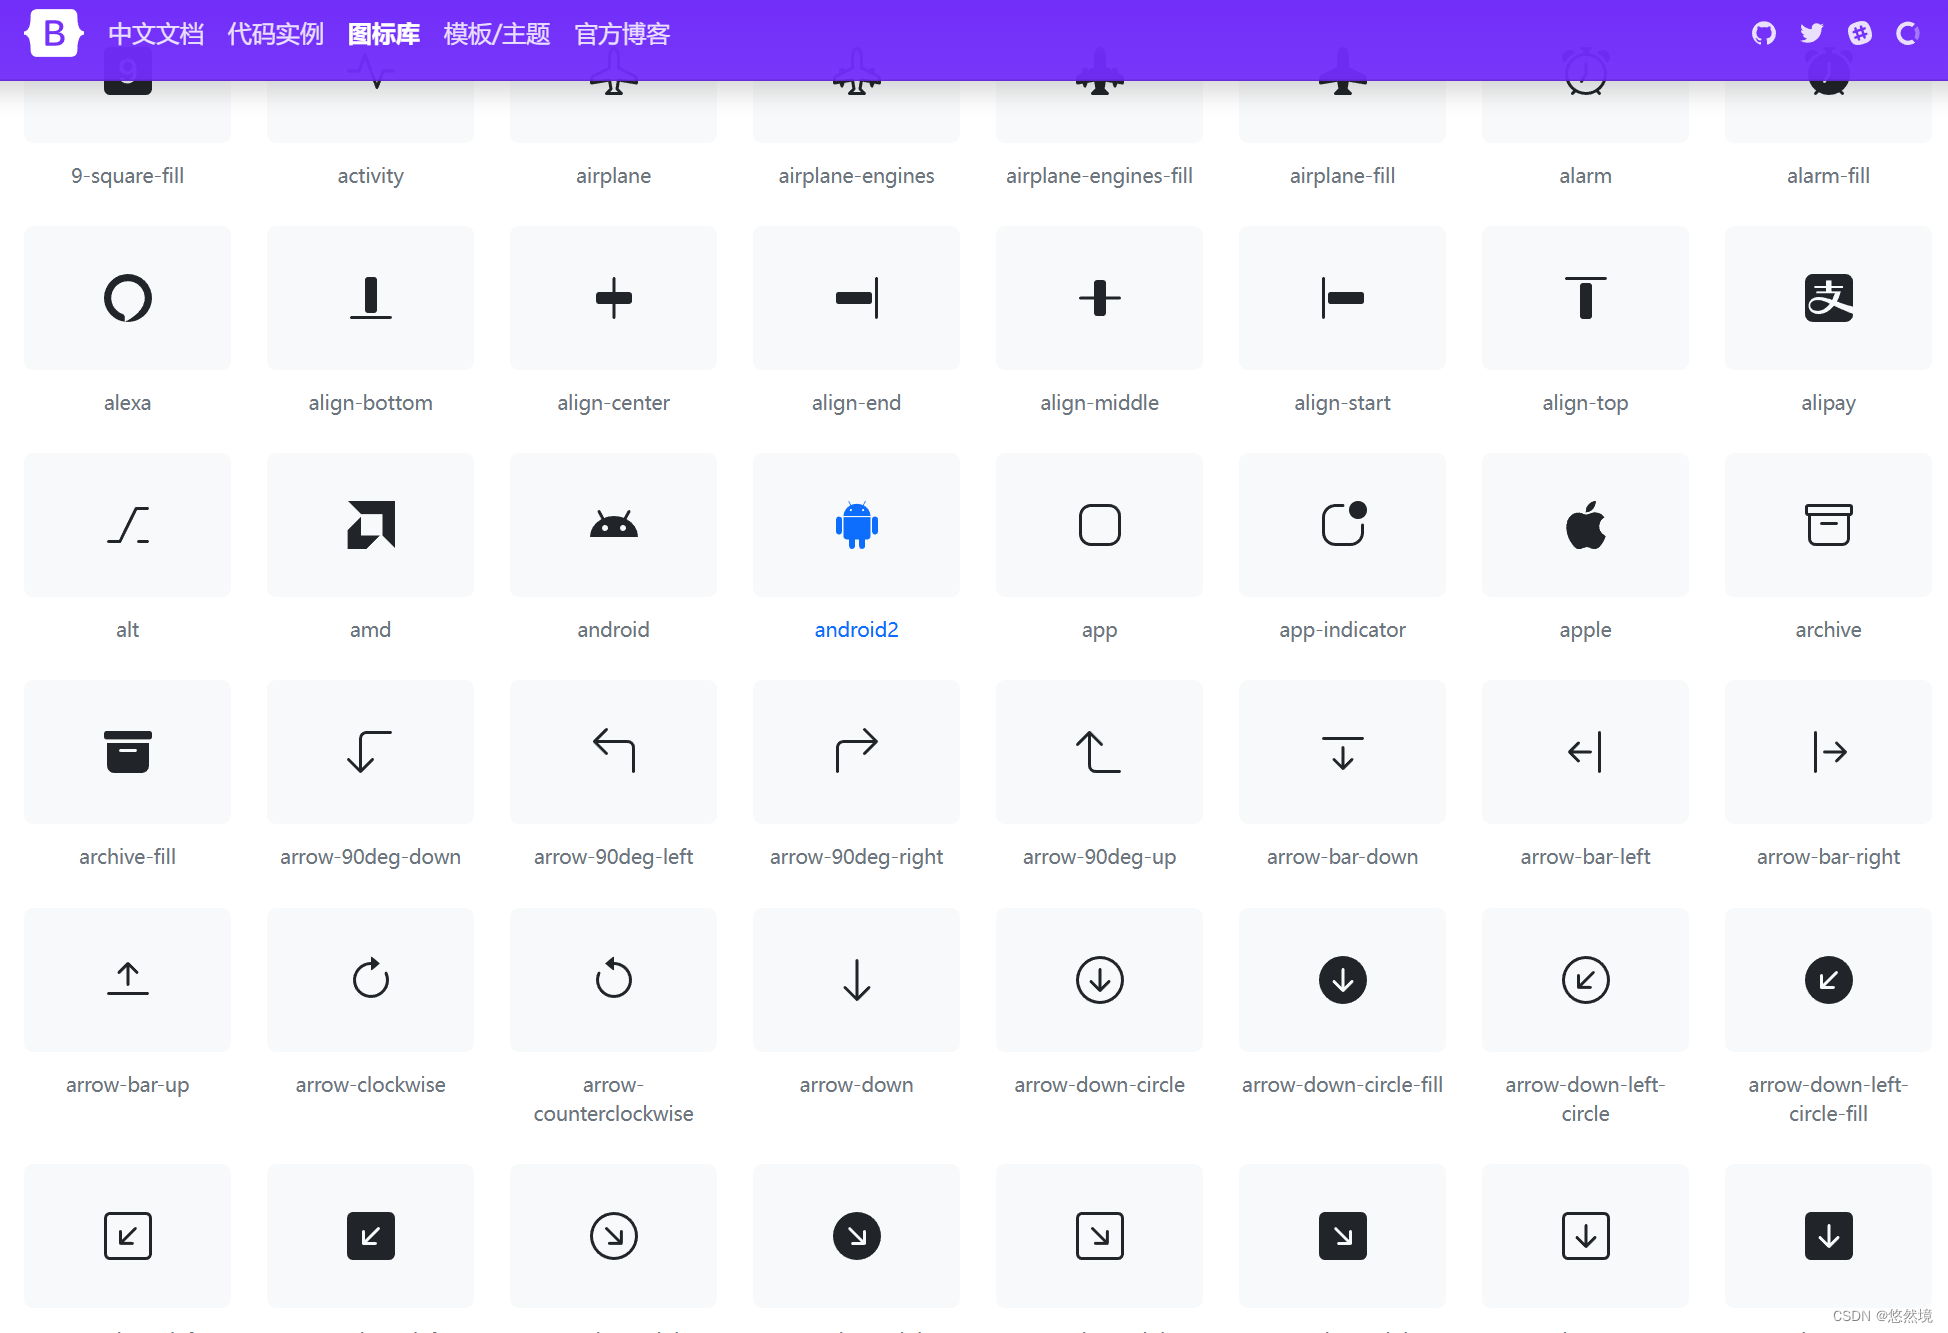Screen dimensions: 1948x1333
Task: Select the app rounded-square icon
Action: point(1099,525)
